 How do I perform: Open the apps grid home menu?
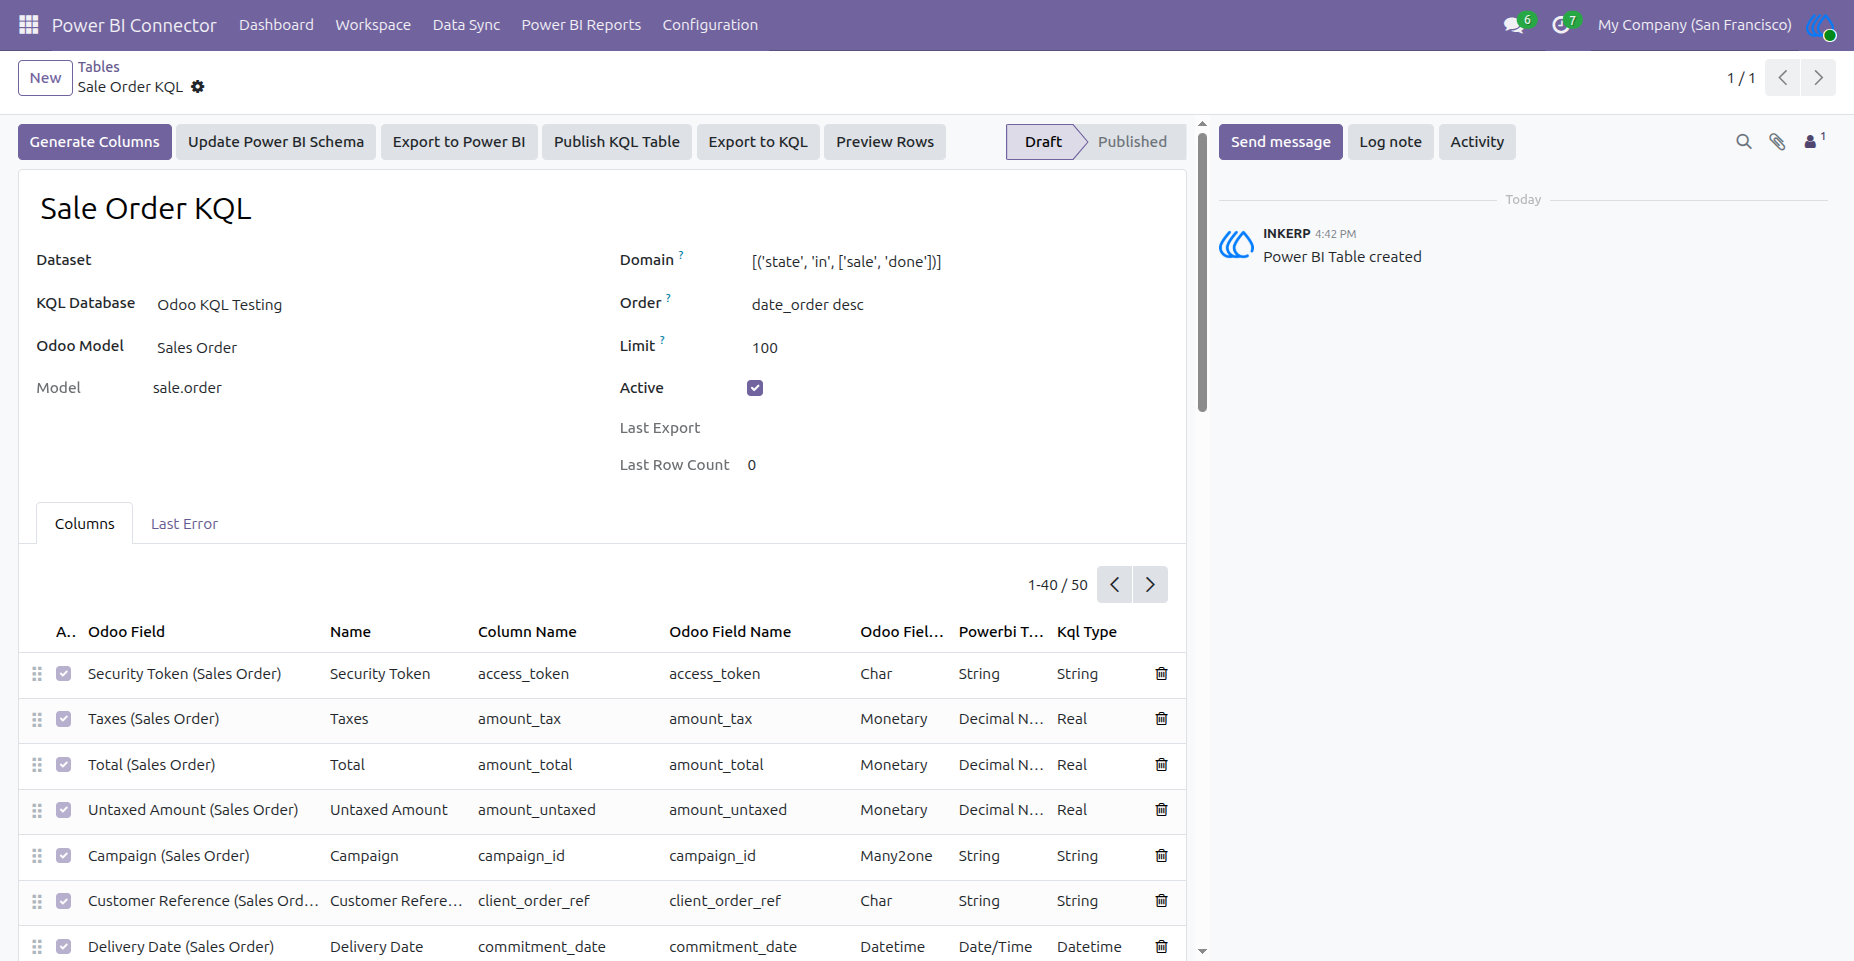coord(29,25)
